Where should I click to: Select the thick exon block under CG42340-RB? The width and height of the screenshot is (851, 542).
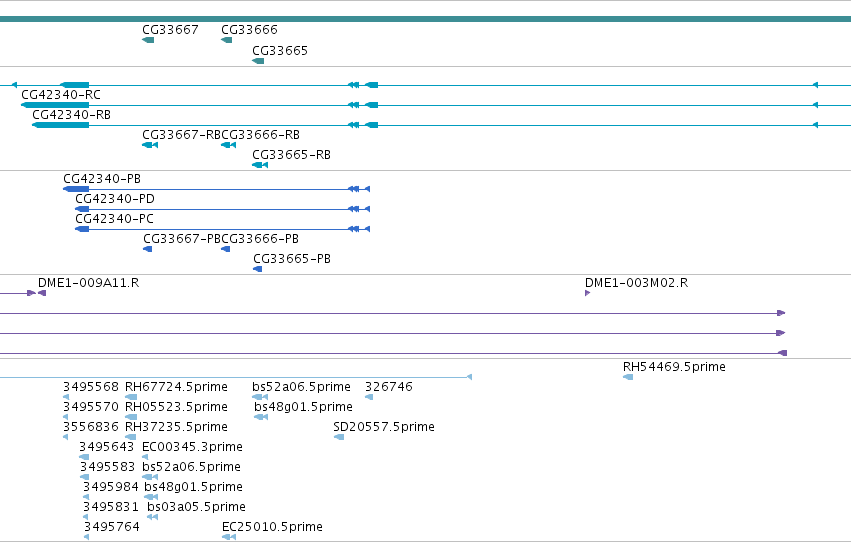click(x=60, y=125)
